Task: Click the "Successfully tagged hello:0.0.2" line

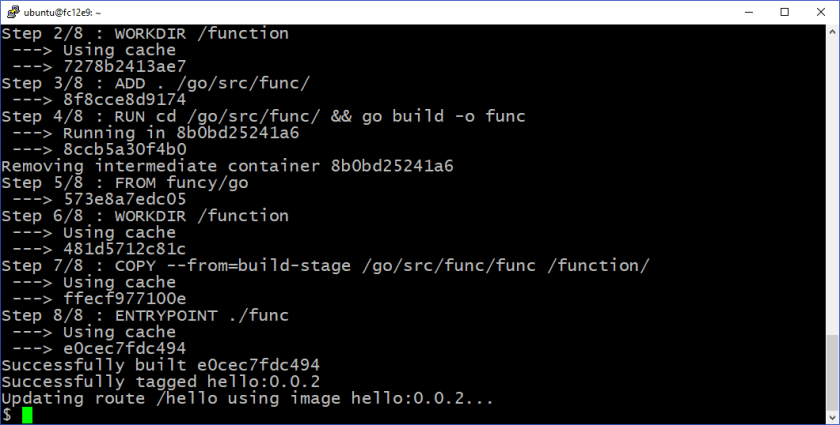Action: pos(161,382)
